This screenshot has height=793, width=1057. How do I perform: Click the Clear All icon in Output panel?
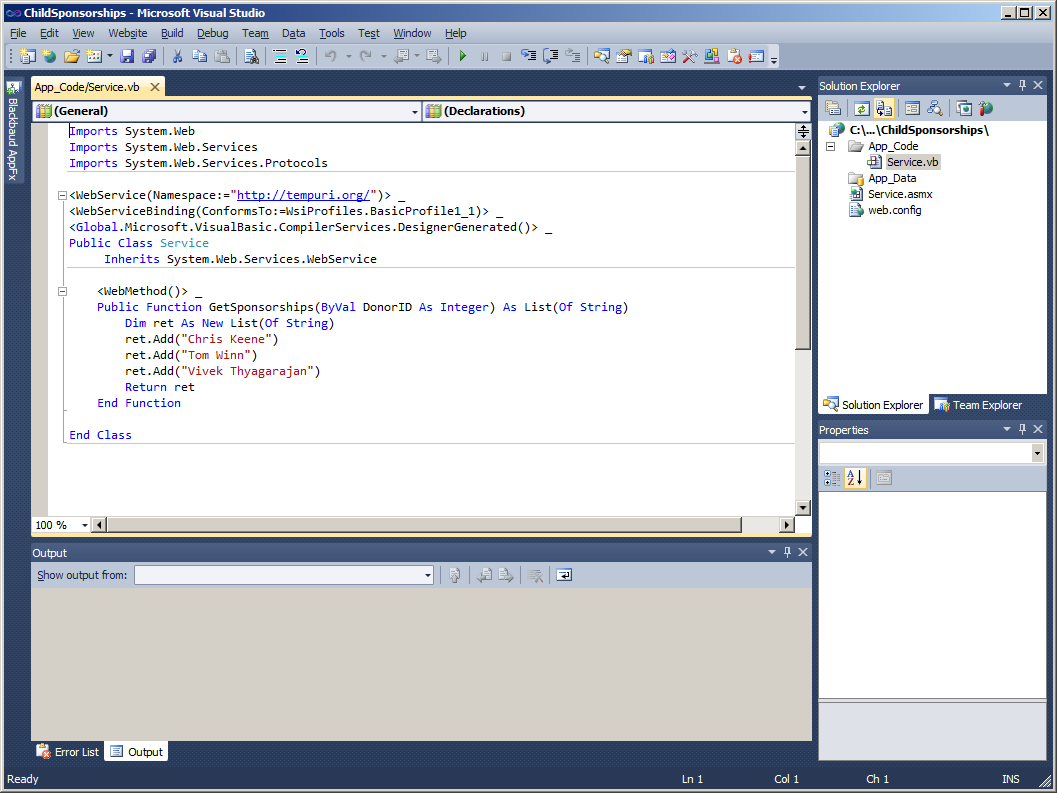coord(535,575)
